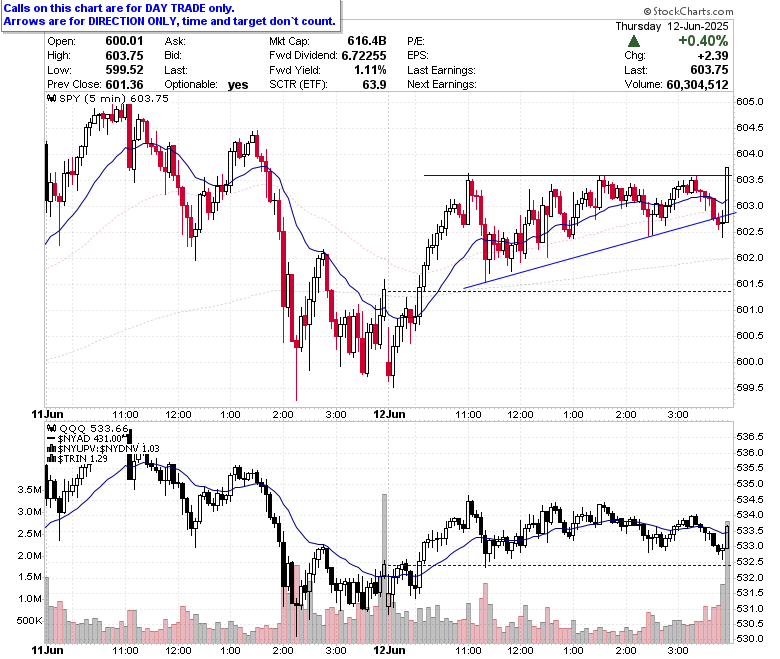Image resolution: width=780 pixels, height=659 pixels.
Task: Click the SPY chart type icon
Action: point(51,98)
